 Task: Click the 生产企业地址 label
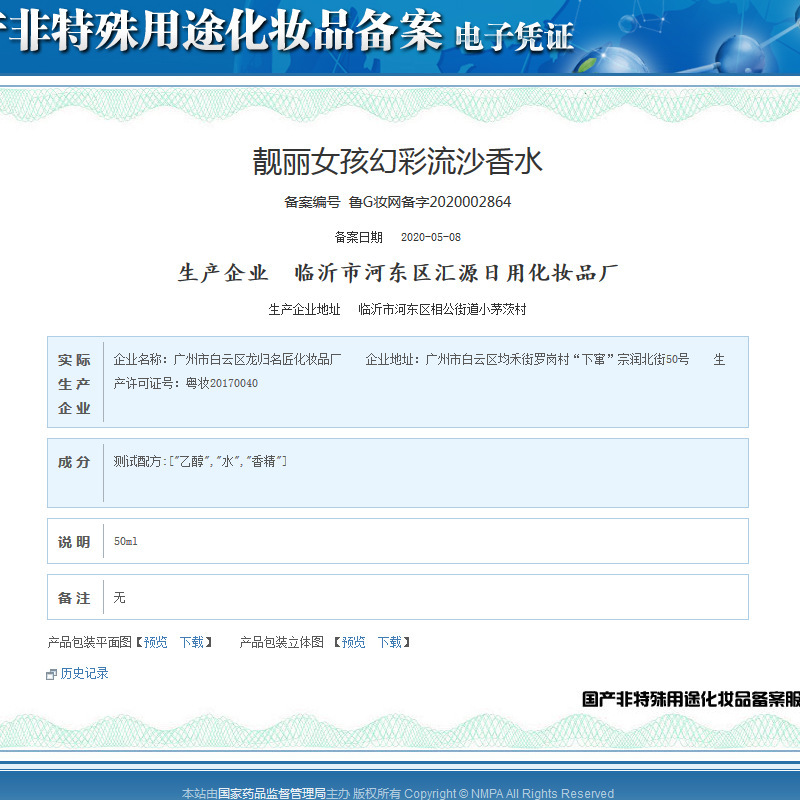pyautogui.click(x=305, y=309)
